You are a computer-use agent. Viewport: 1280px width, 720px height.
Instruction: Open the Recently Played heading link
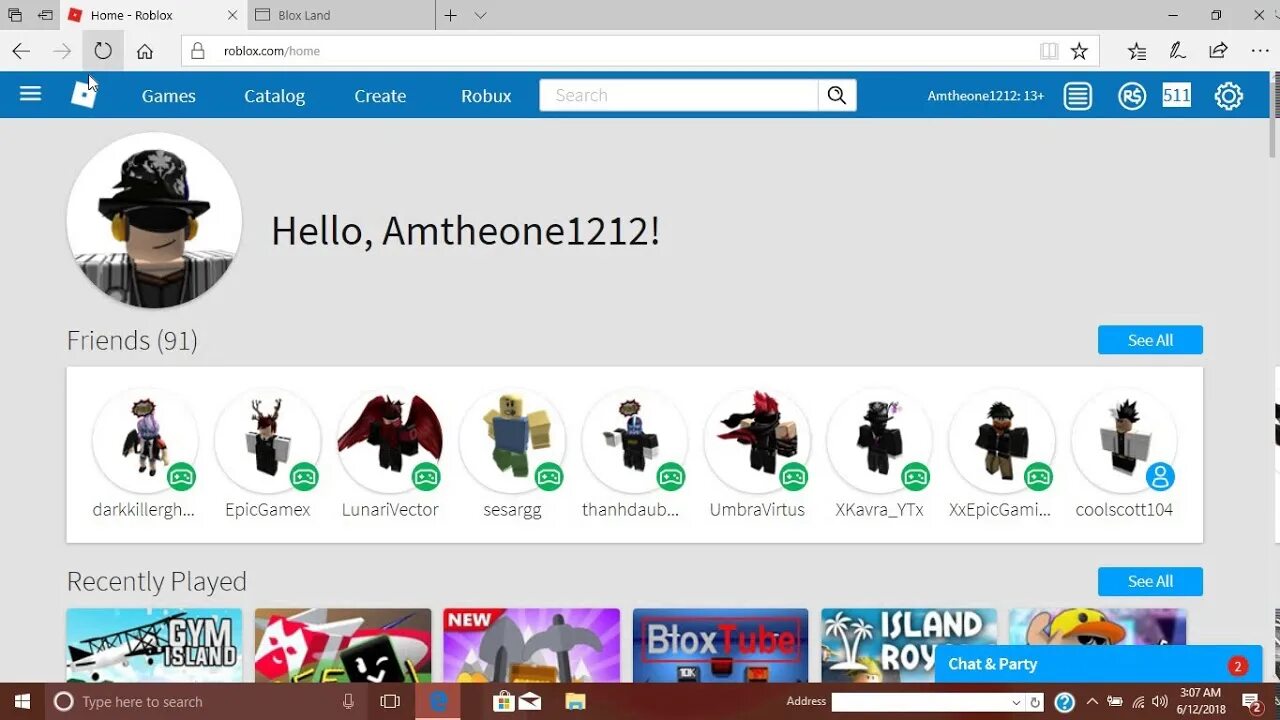coord(156,582)
